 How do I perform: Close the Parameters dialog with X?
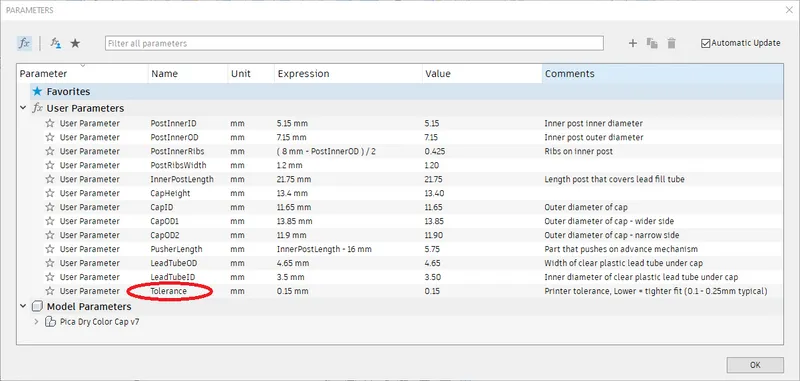(x=789, y=10)
